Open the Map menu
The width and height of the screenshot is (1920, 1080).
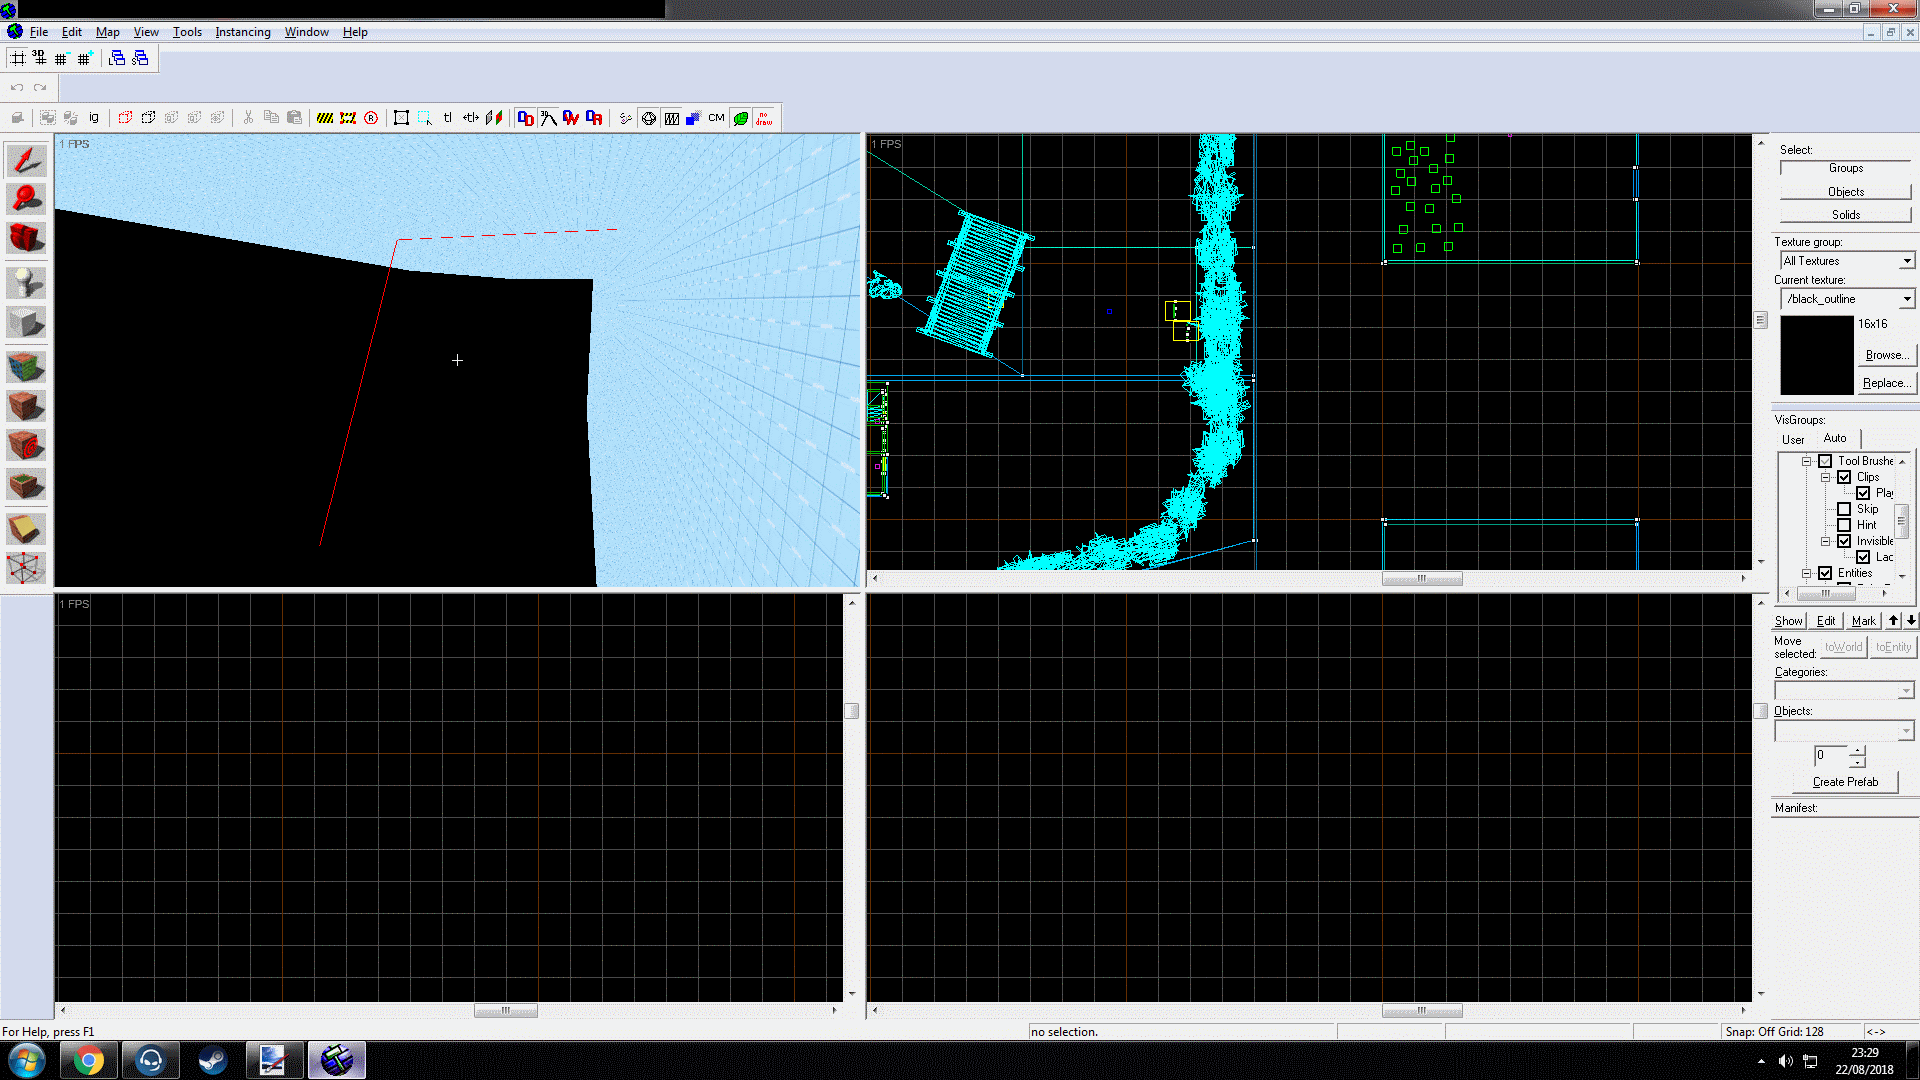coord(107,32)
